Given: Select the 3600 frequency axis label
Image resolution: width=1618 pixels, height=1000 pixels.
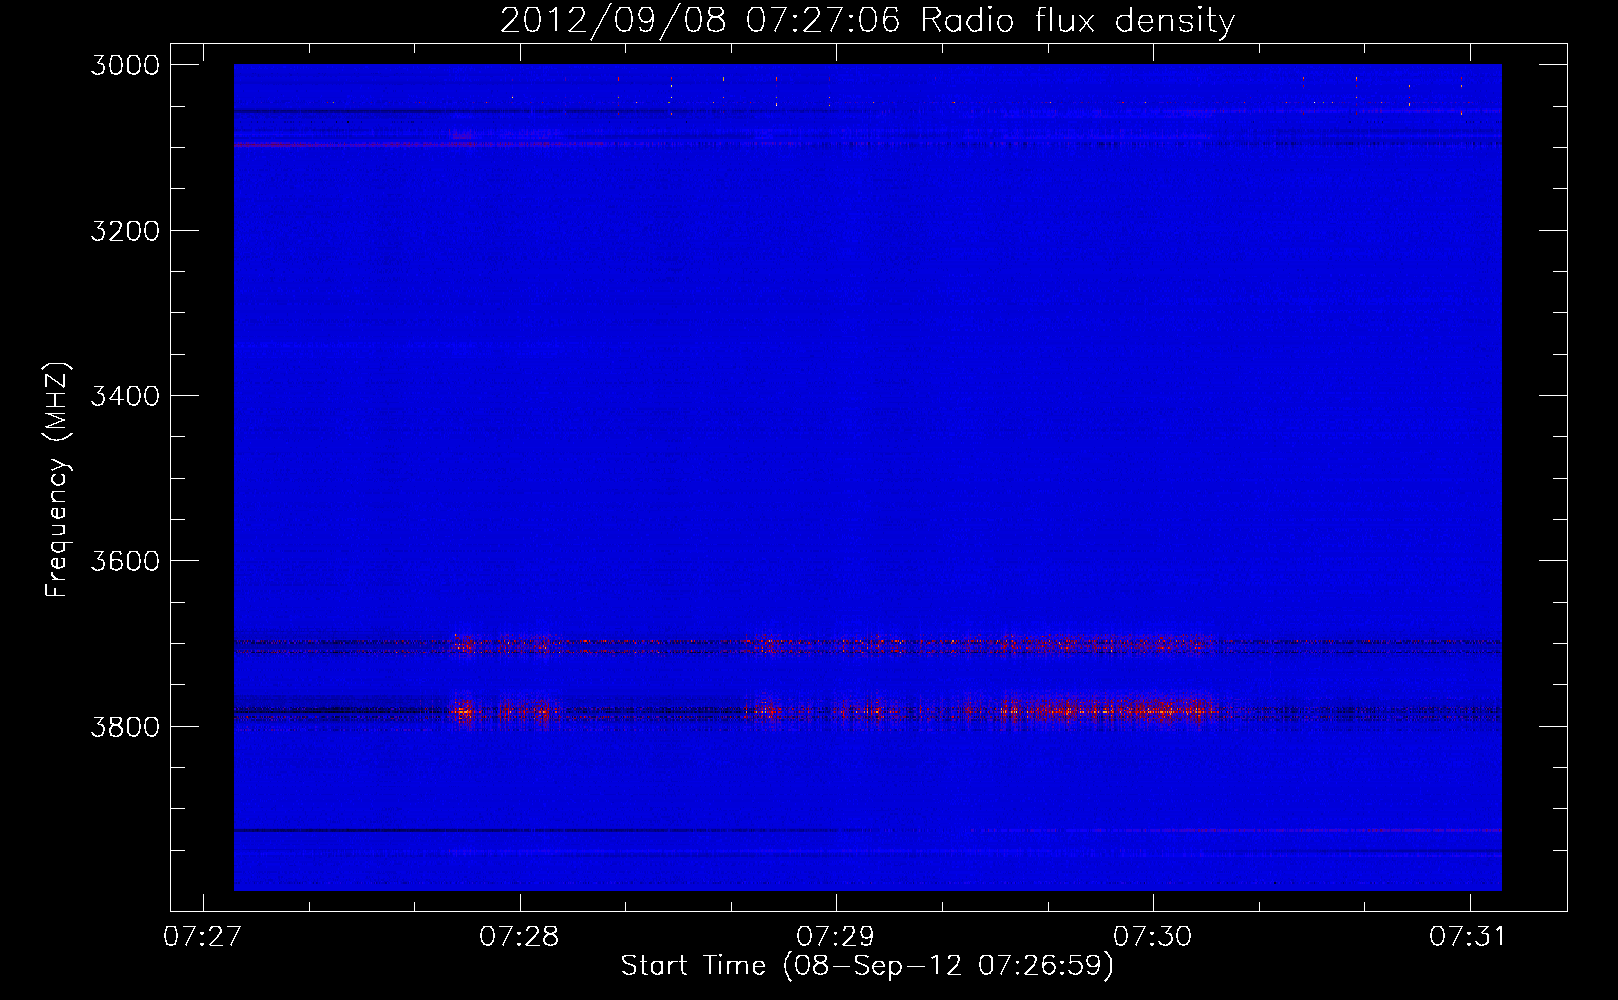Looking at the screenshot, I should point(125,561).
